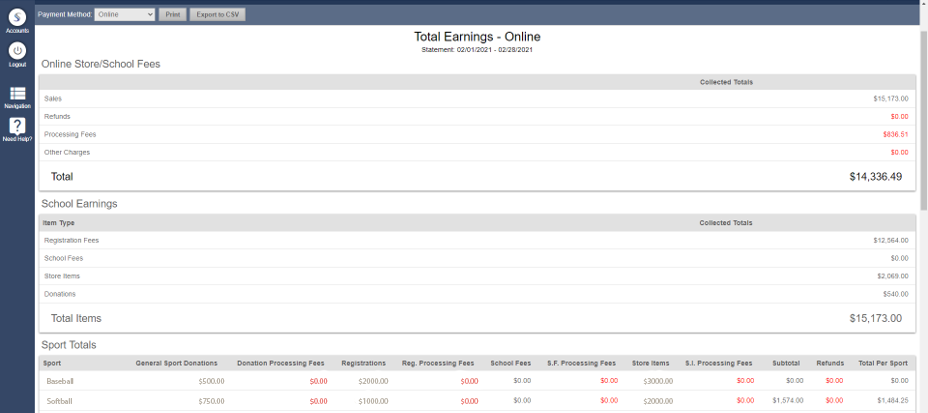Click Softball donations value $750.00
This screenshot has width=928, height=413.
212,401
